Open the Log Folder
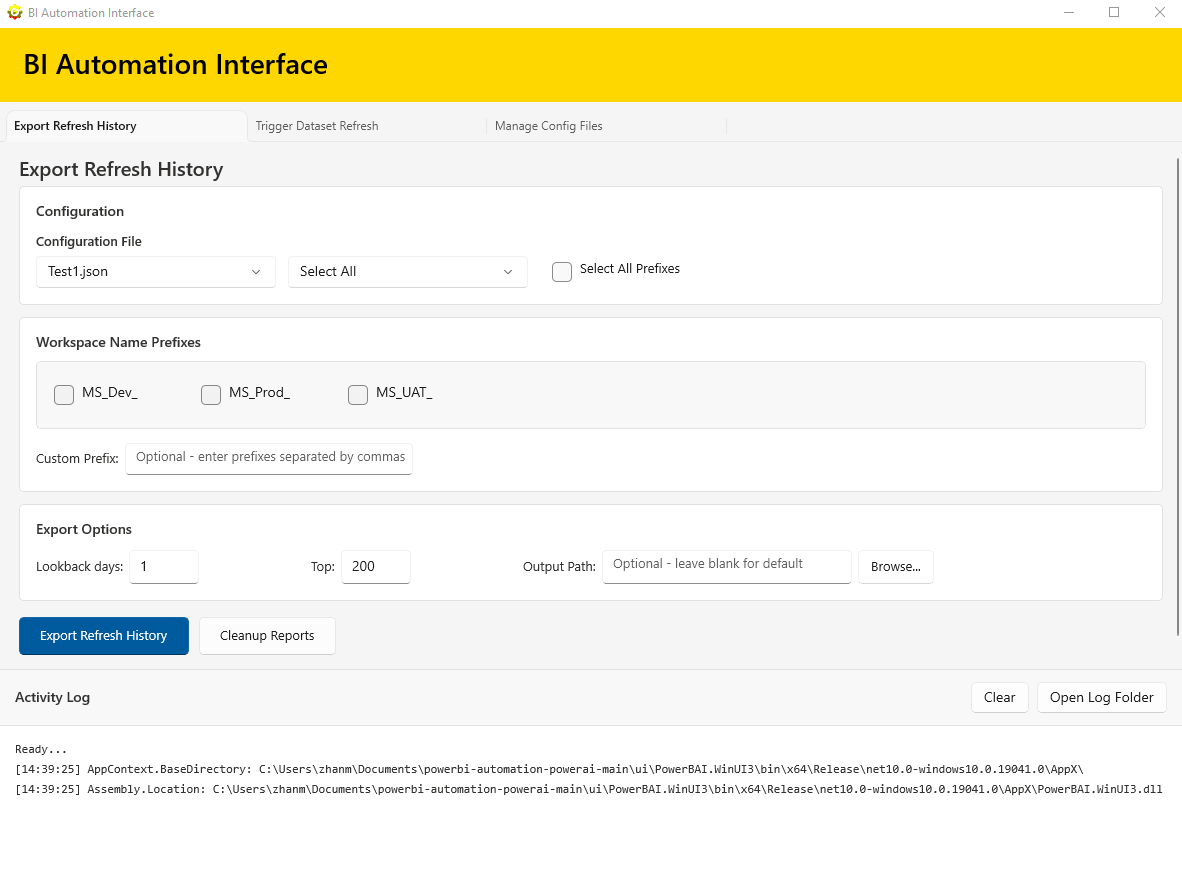Viewport: 1182px width, 889px height. [1101, 697]
